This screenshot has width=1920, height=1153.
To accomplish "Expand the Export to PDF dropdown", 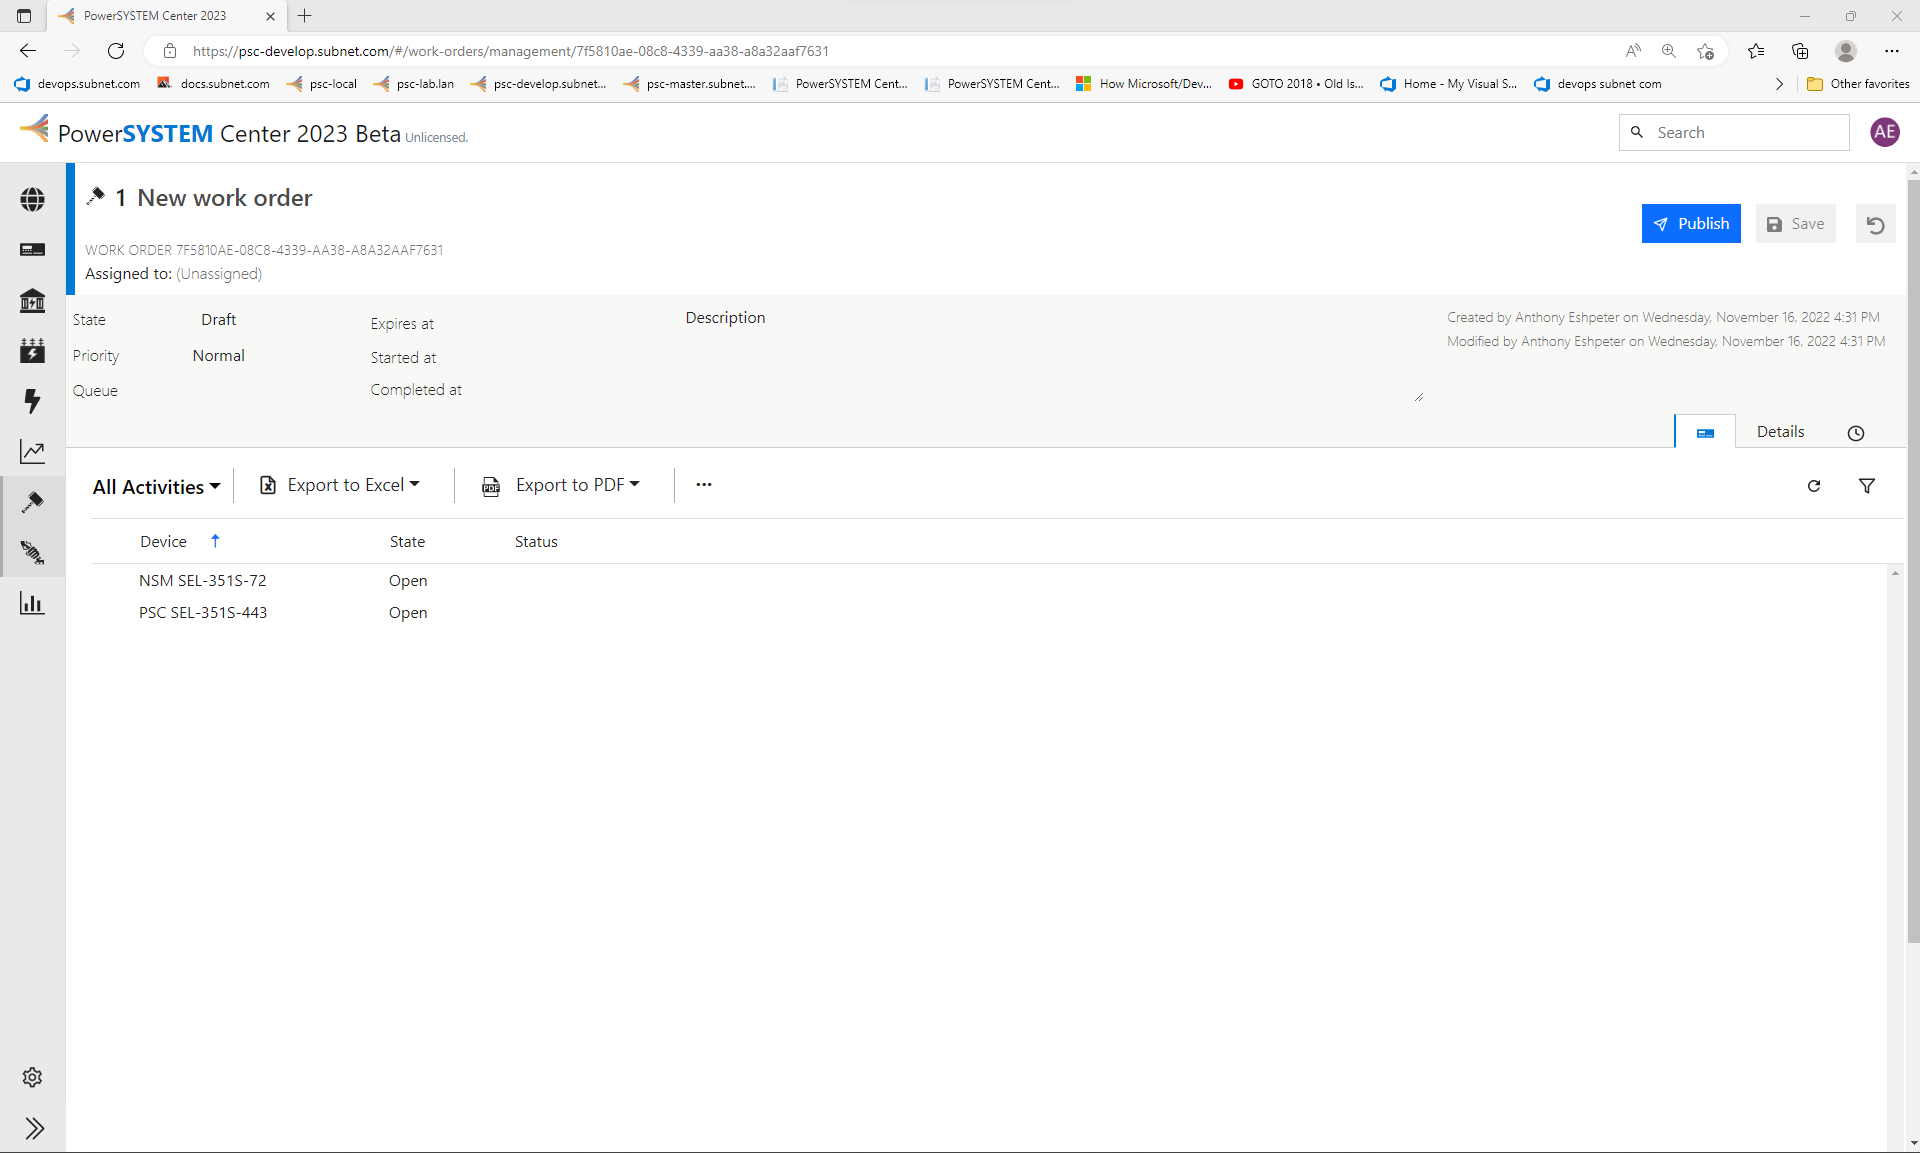I will click(562, 485).
